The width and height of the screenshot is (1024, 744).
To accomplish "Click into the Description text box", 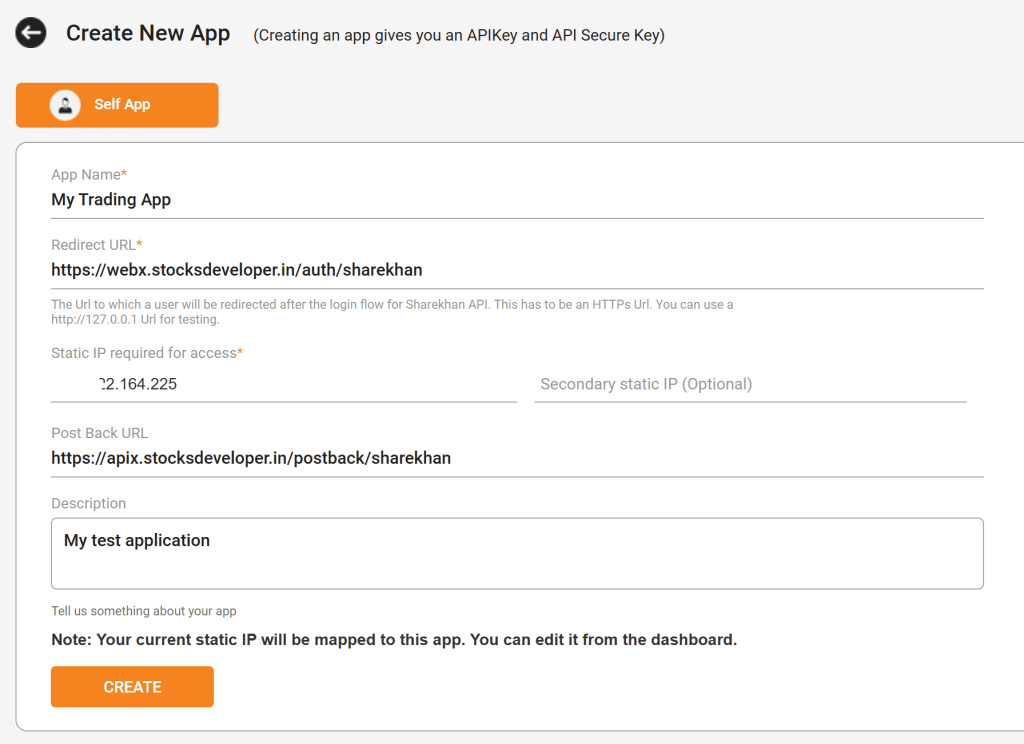I will [x=517, y=554].
